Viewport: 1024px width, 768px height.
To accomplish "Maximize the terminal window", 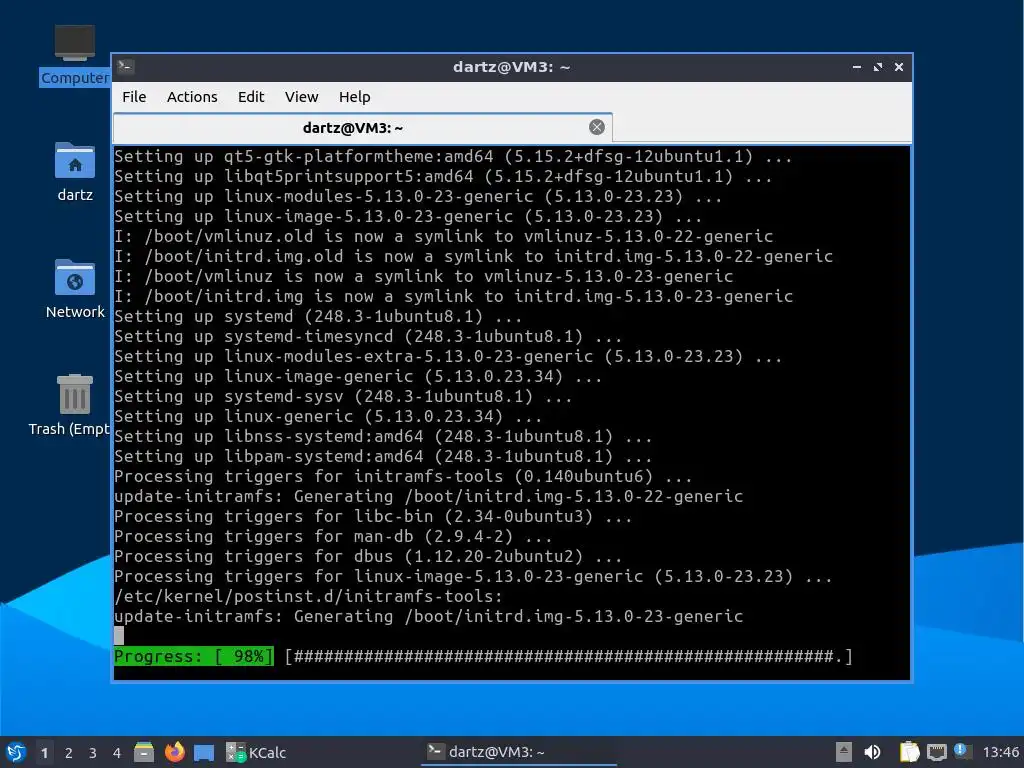I will (878, 67).
